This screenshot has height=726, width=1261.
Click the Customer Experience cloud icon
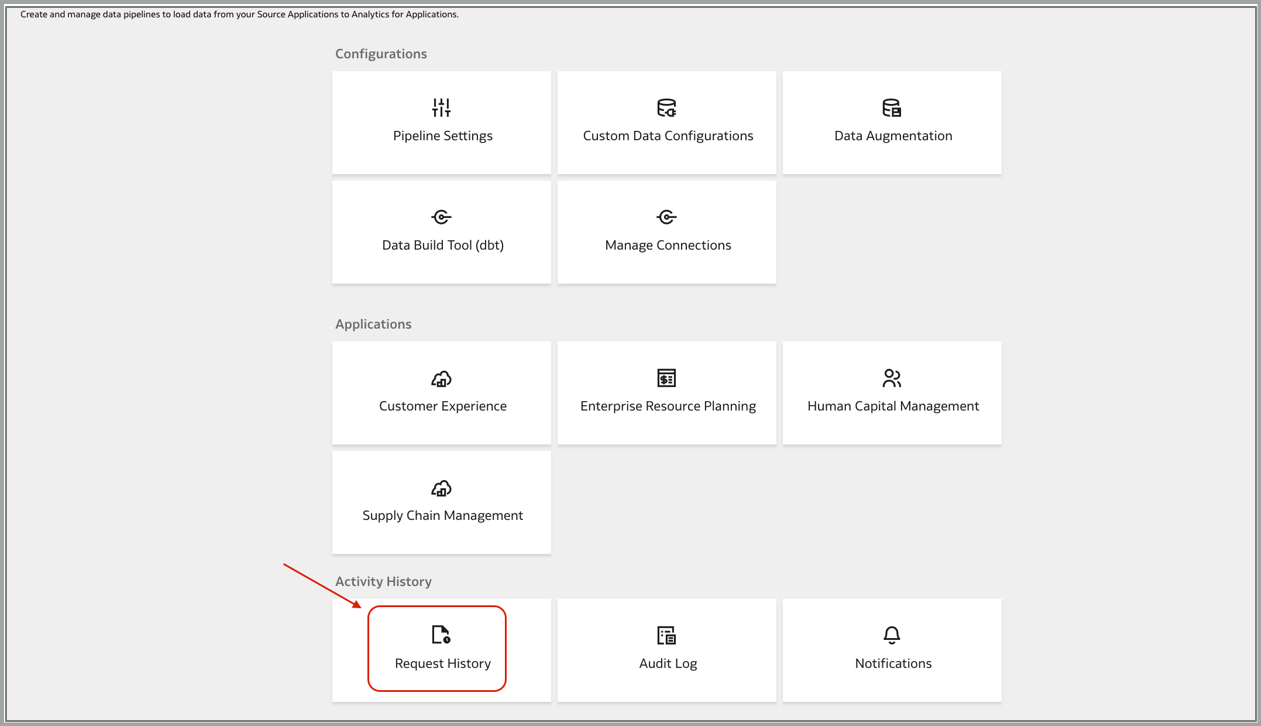pos(441,378)
